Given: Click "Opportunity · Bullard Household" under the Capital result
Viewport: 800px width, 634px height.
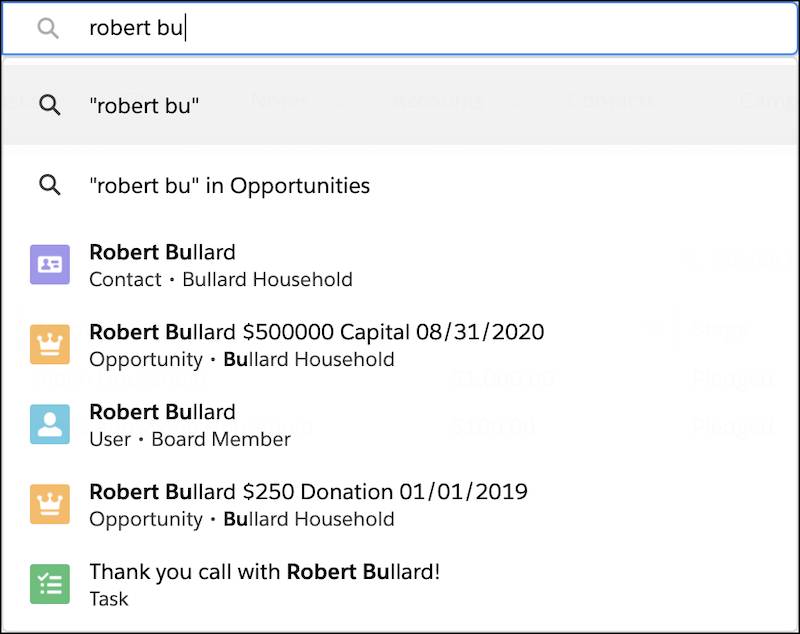Looking at the screenshot, I should [242, 360].
